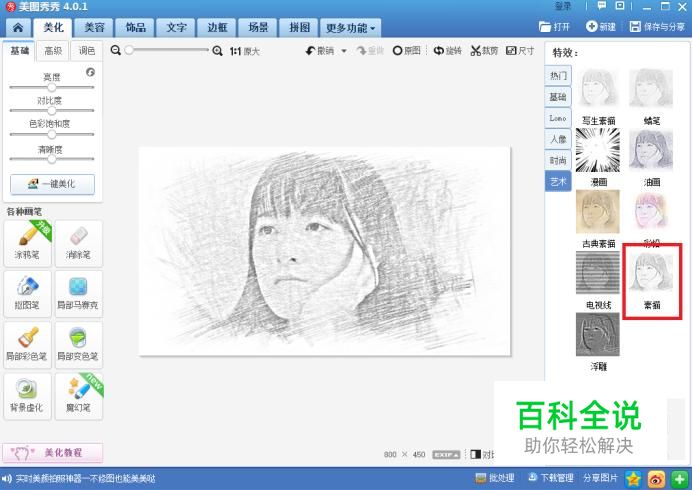Click the zoom out magnifier icon

click(116, 50)
